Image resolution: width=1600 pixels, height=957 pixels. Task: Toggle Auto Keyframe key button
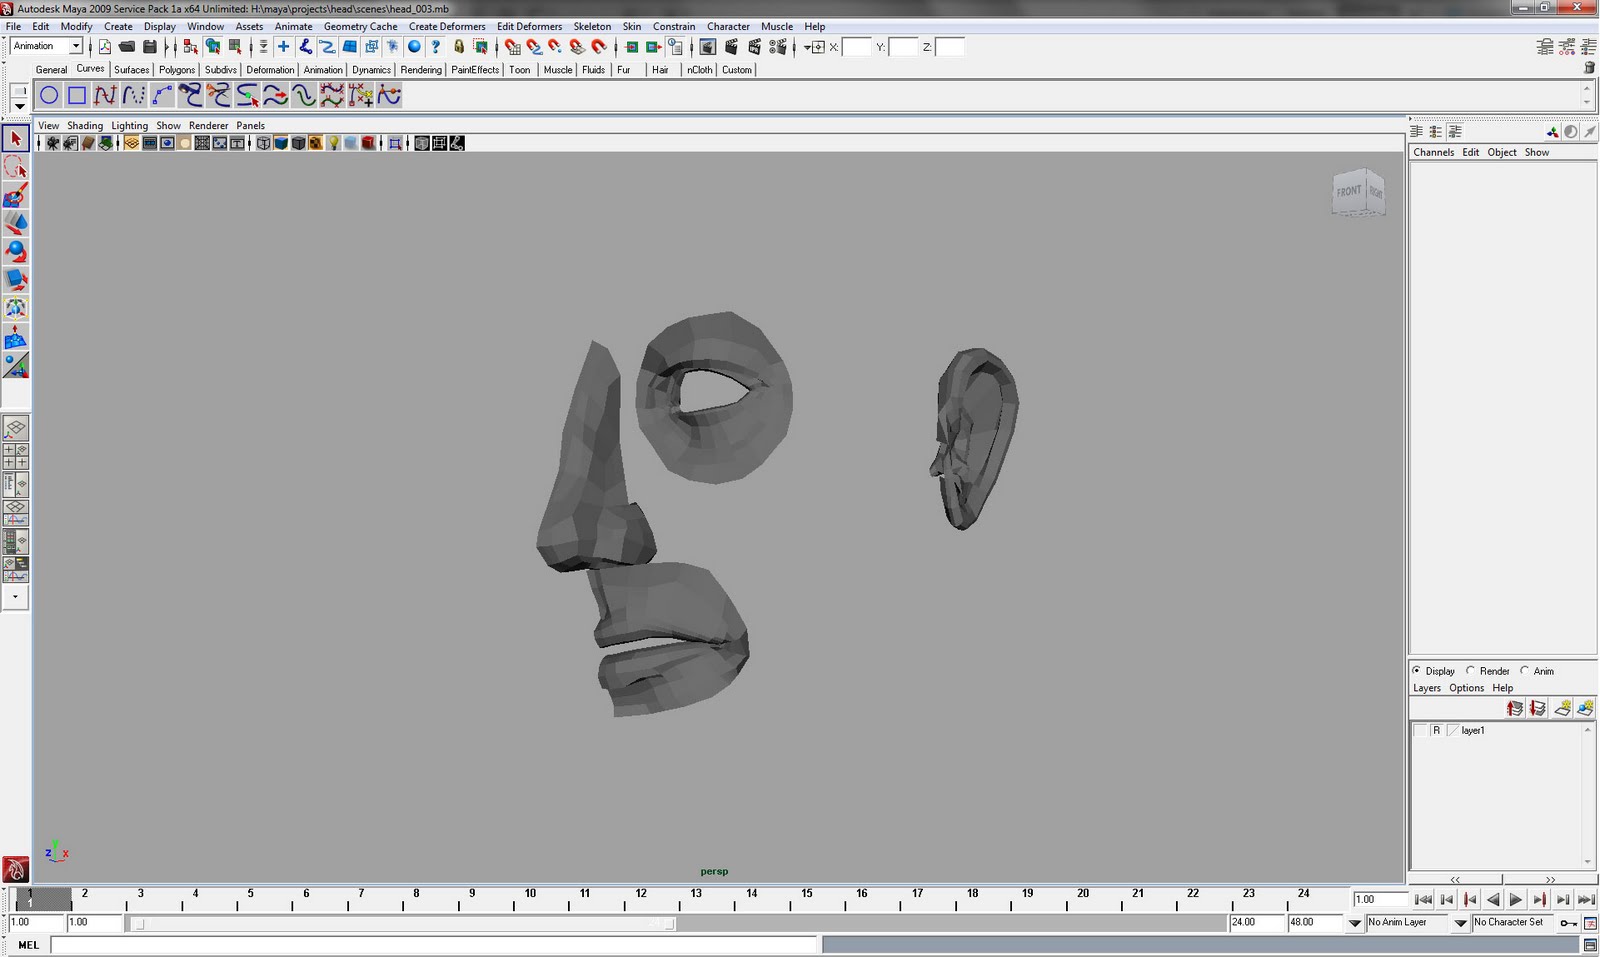[x=1568, y=923]
